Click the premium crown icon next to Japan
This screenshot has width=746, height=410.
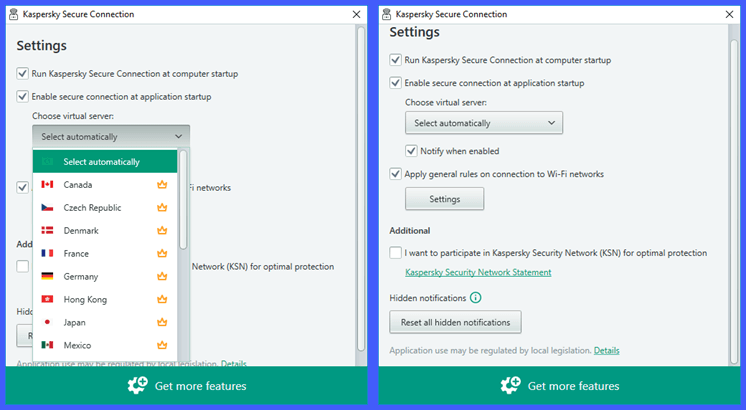click(x=162, y=322)
